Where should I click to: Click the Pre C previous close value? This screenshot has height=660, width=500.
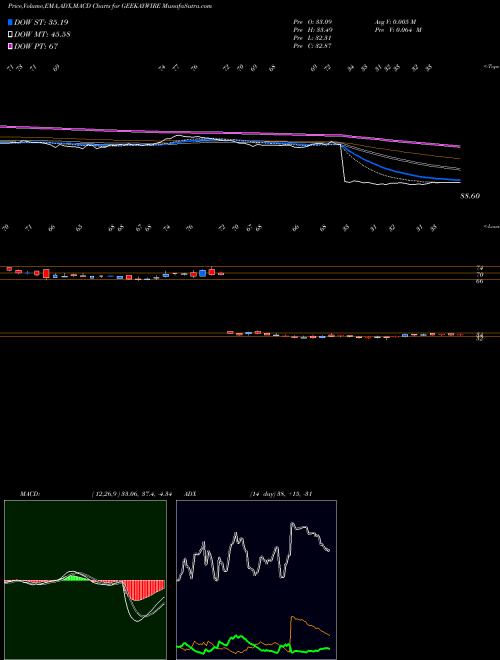point(313,46)
